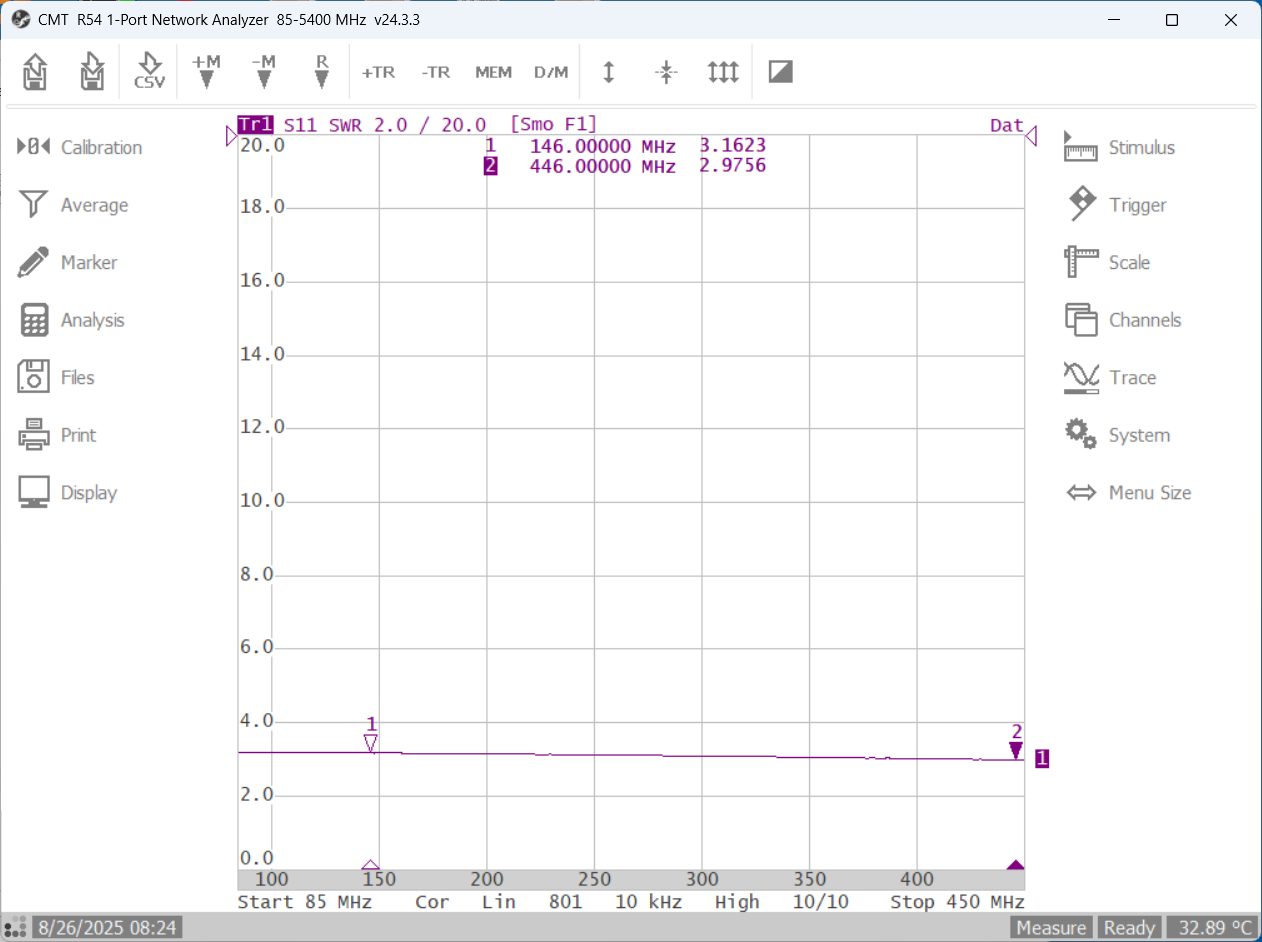Click the Start 85 MHz frequency field
Screen dimensions: 1262x942
tap(304, 902)
